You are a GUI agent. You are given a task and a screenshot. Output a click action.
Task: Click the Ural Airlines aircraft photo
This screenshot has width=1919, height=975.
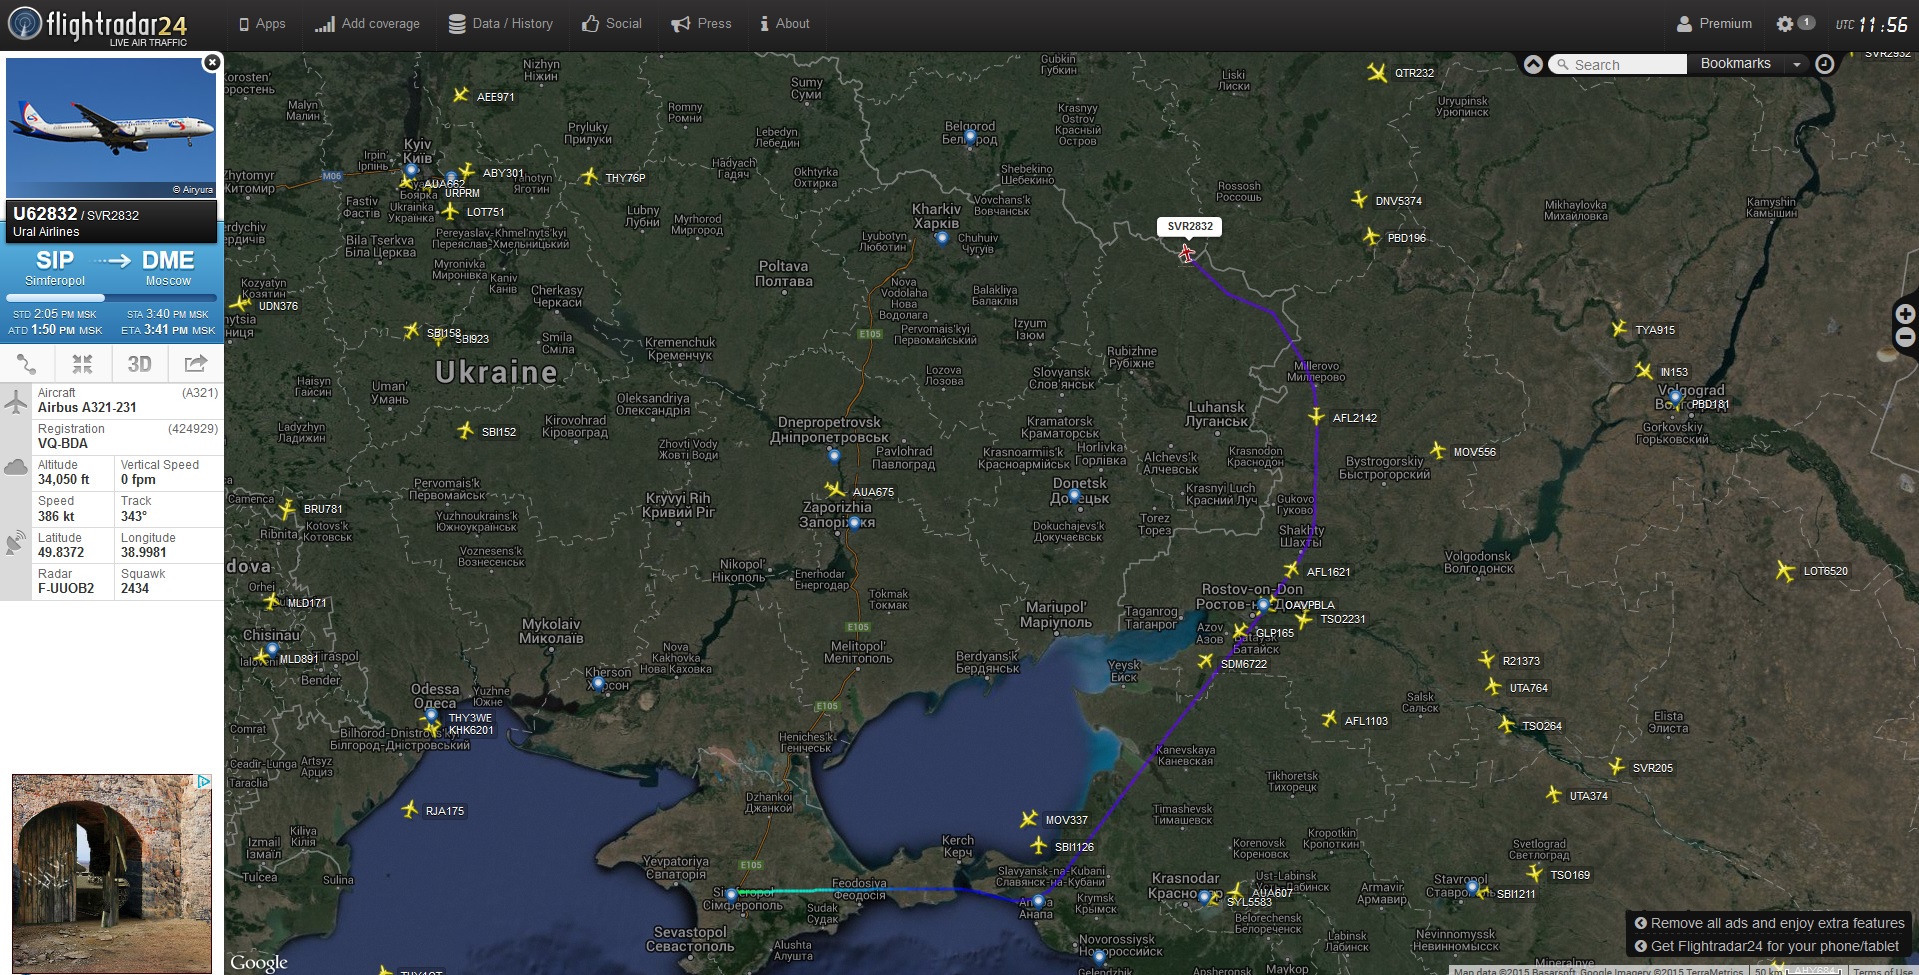pos(111,128)
